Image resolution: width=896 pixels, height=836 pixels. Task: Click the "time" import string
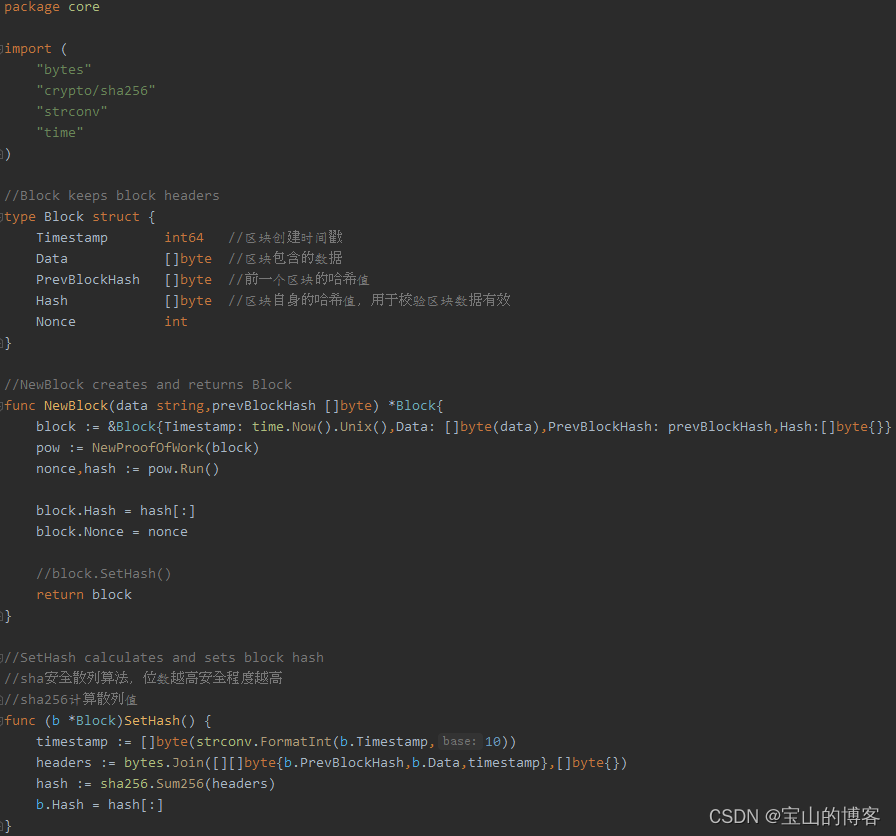tap(60, 133)
